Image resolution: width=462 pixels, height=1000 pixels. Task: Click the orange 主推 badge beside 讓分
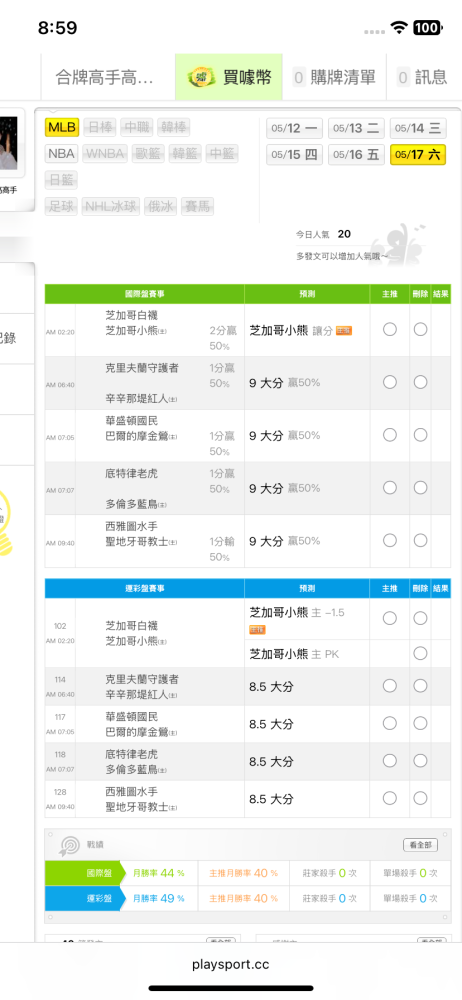pyautogui.click(x=344, y=330)
